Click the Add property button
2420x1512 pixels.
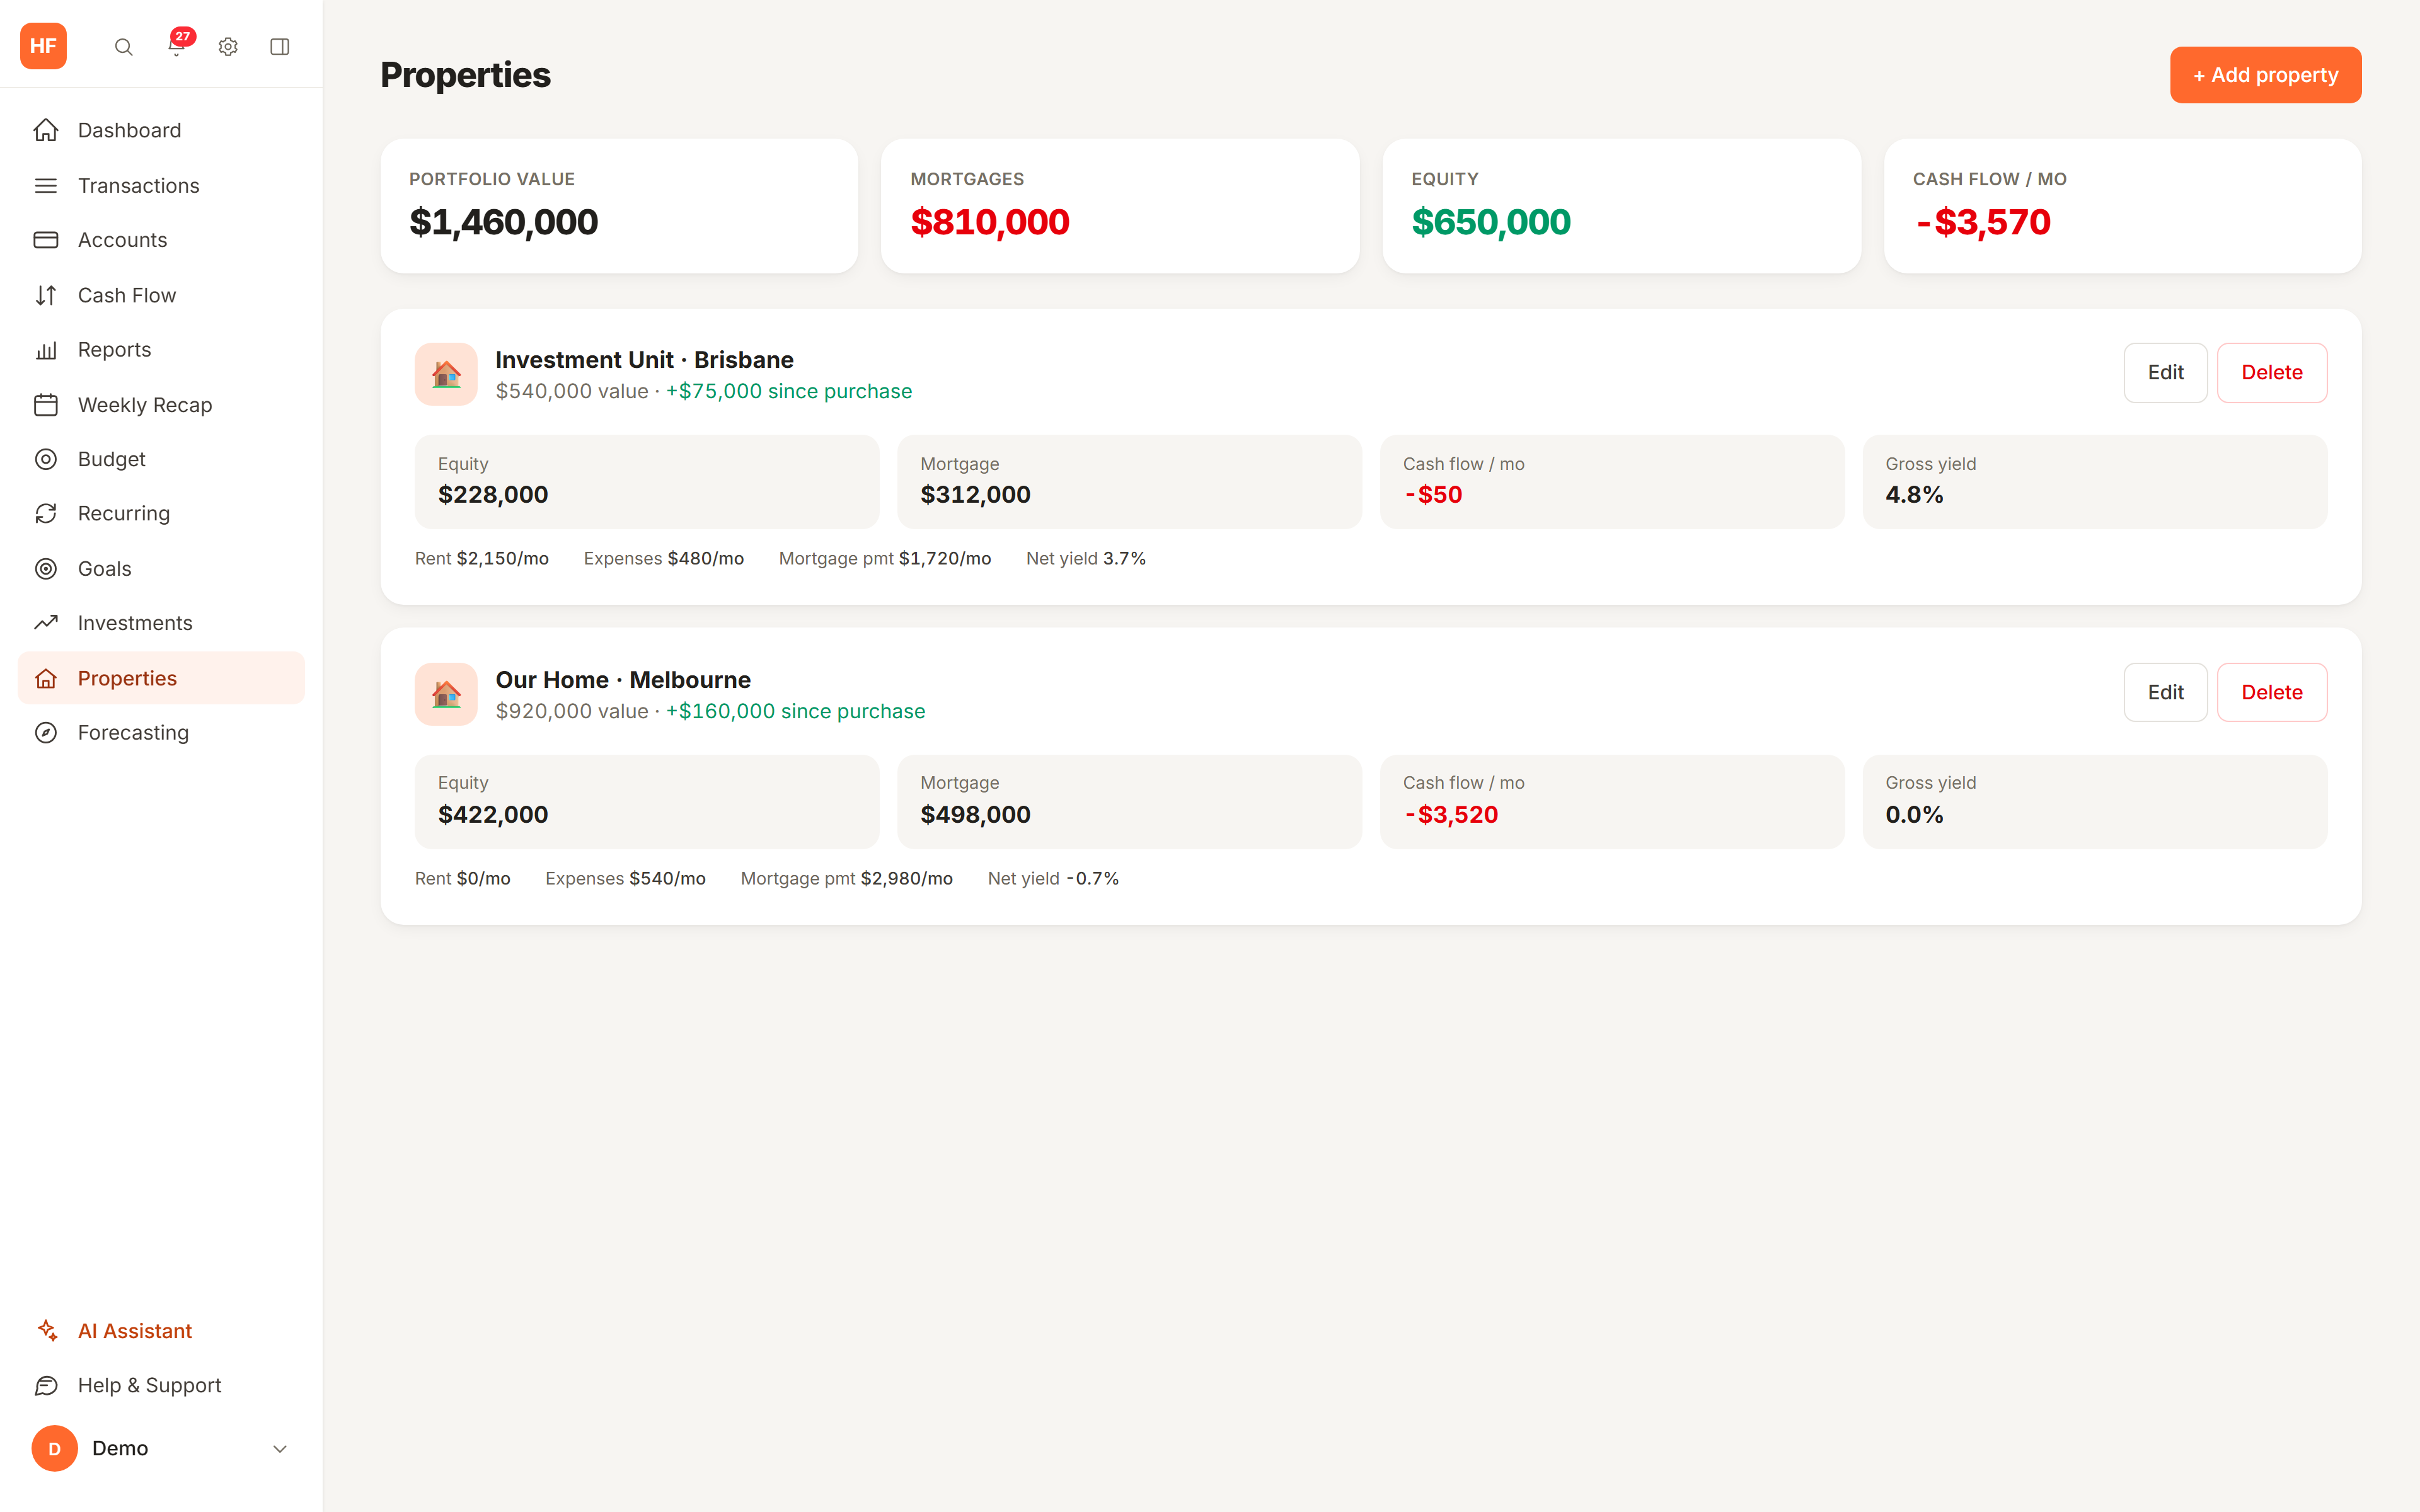pyautogui.click(x=2265, y=75)
